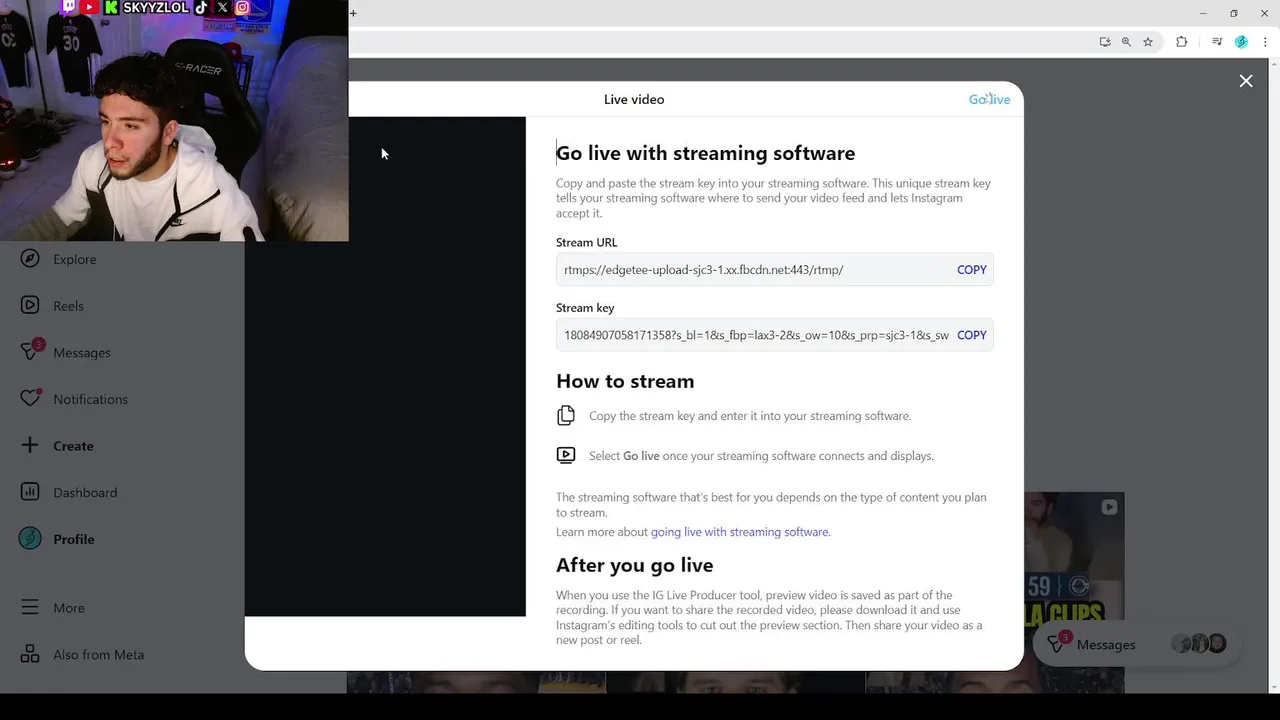
Task: Open Chrome's zoom magnifier icon
Action: point(1126,42)
